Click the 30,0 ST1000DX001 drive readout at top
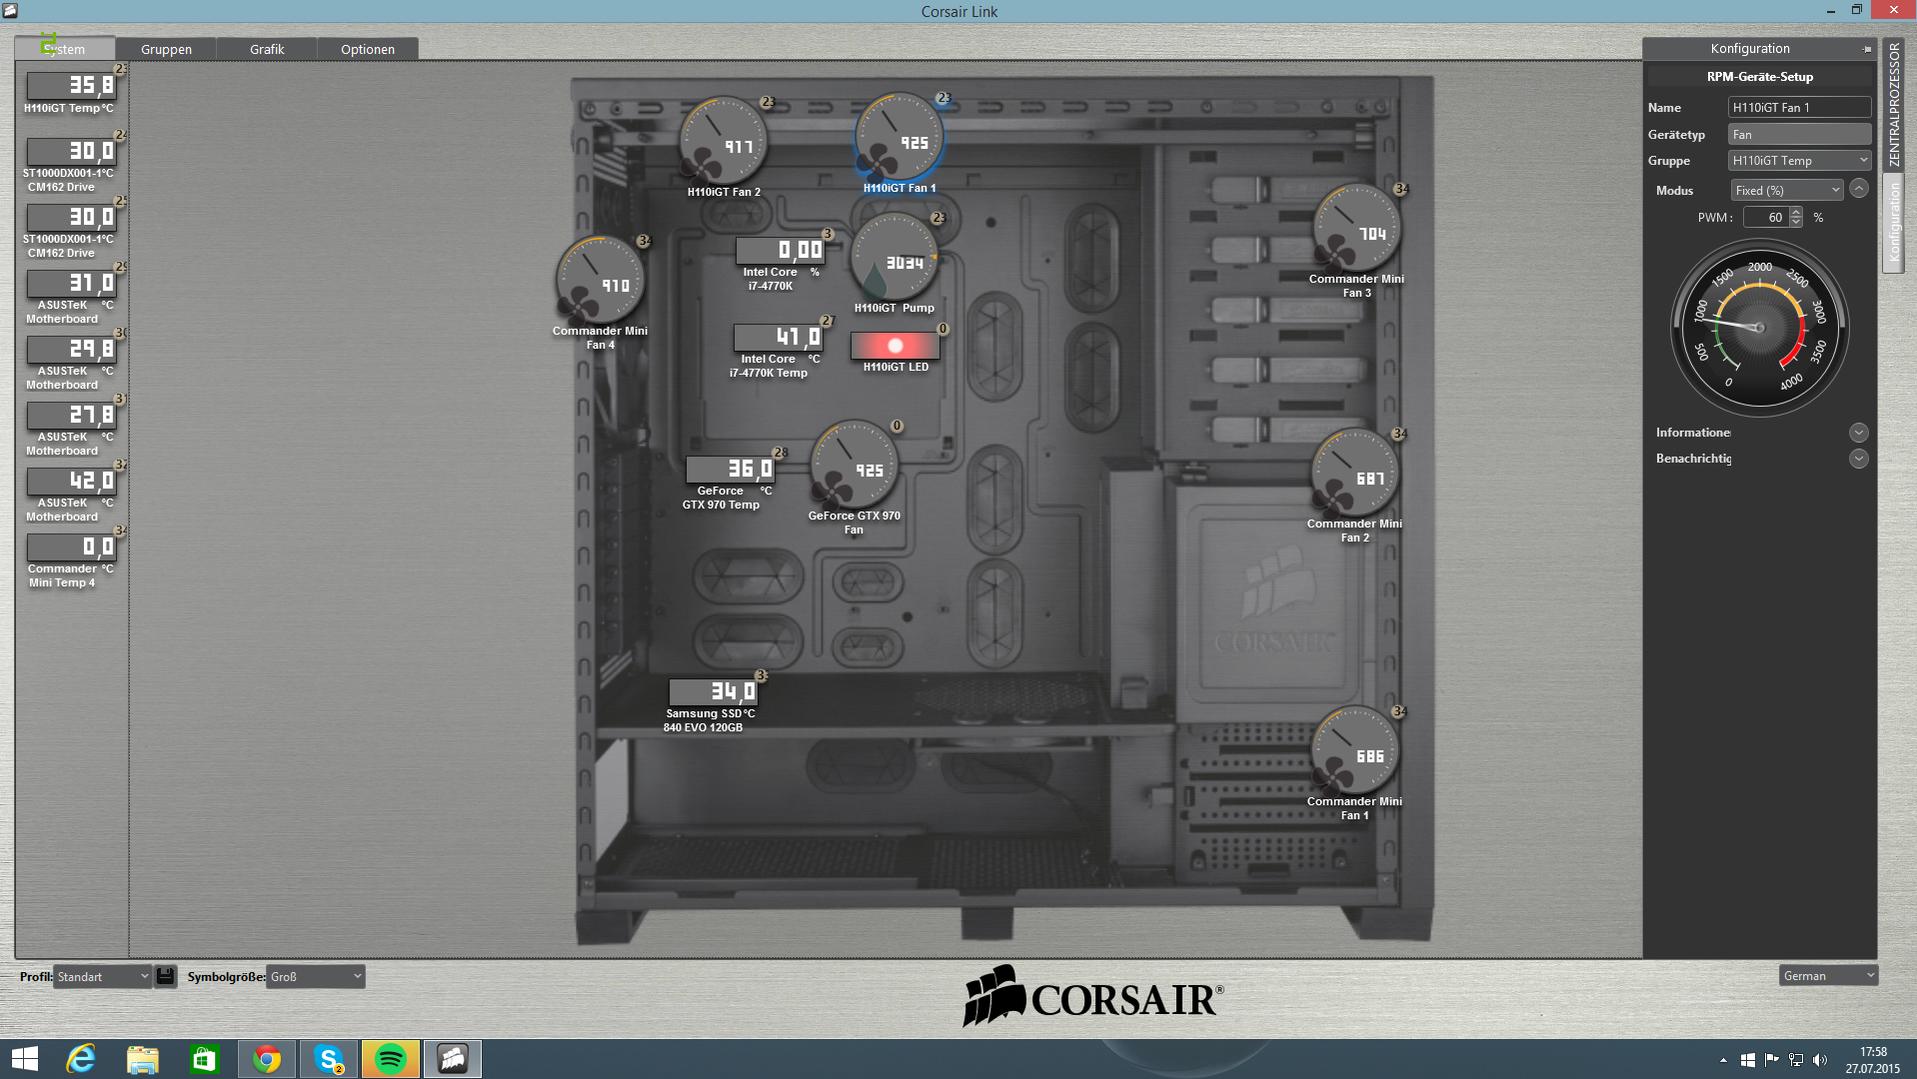The width and height of the screenshot is (1917, 1079). [x=72, y=151]
